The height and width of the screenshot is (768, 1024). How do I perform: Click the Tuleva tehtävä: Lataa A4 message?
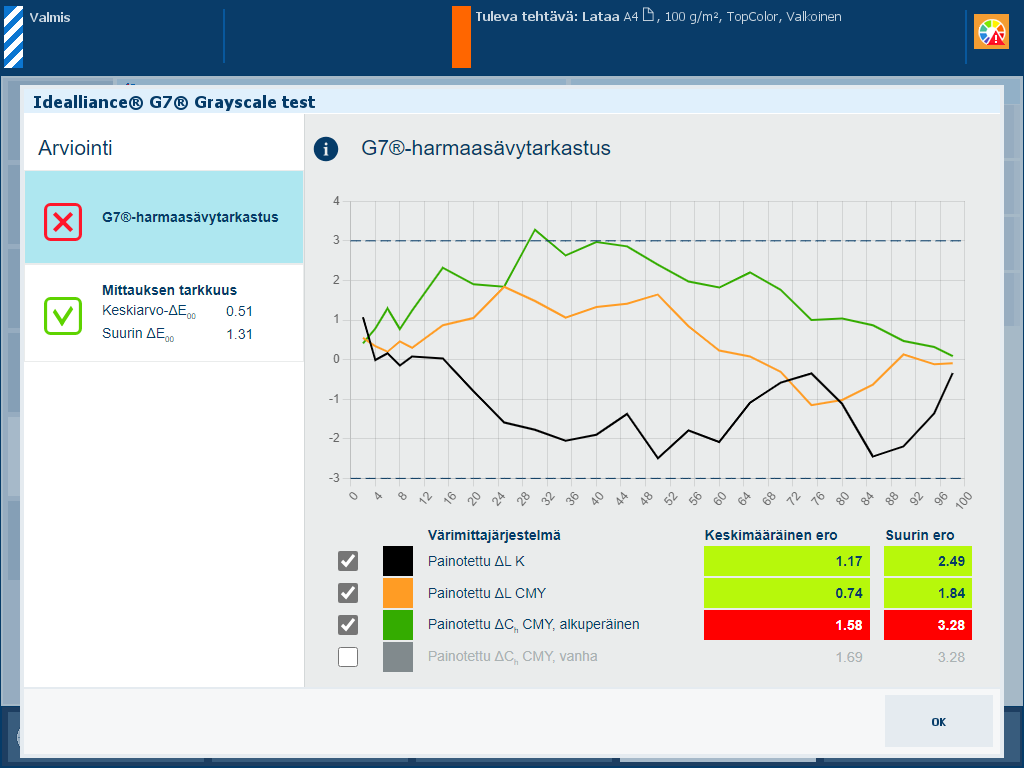[658, 17]
